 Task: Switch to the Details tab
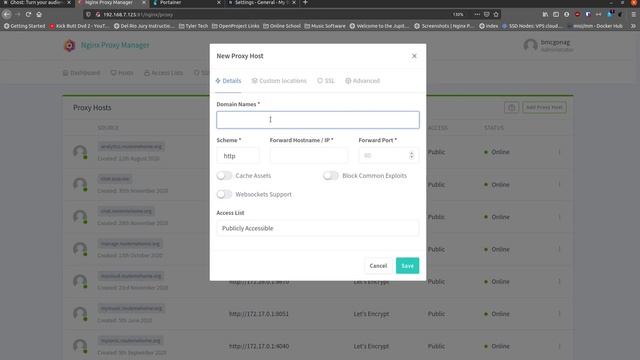click(x=228, y=81)
